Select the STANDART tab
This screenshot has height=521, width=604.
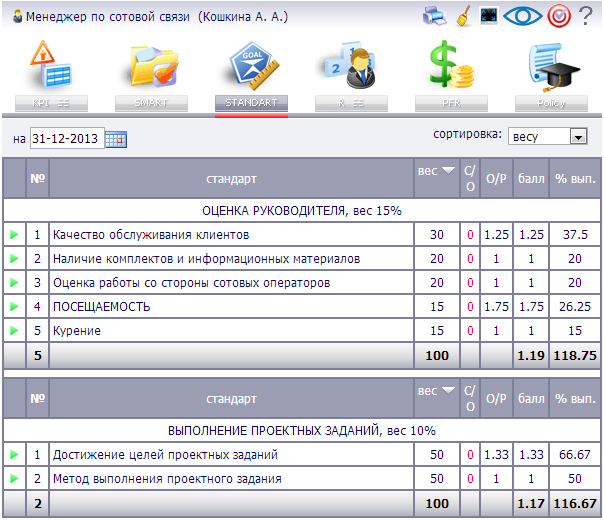pyautogui.click(x=251, y=103)
